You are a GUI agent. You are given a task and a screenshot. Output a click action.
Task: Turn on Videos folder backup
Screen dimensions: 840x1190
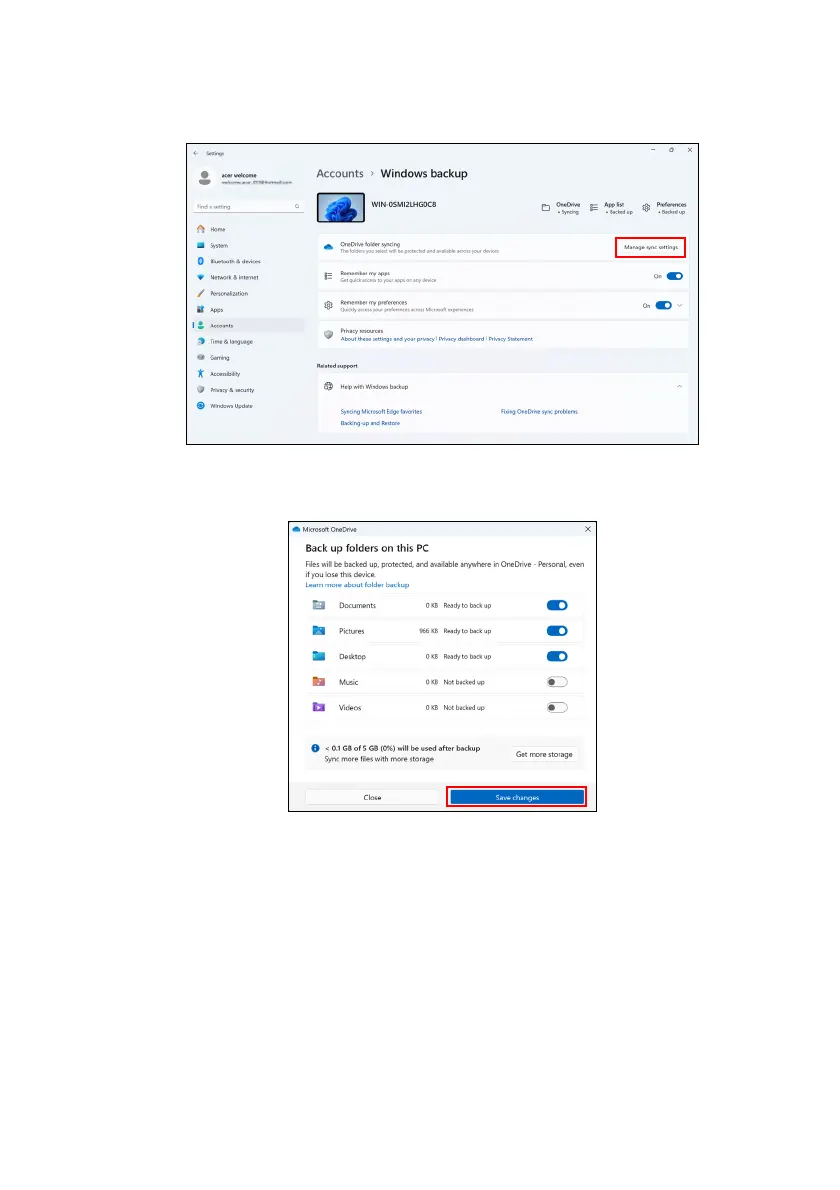[557, 707]
